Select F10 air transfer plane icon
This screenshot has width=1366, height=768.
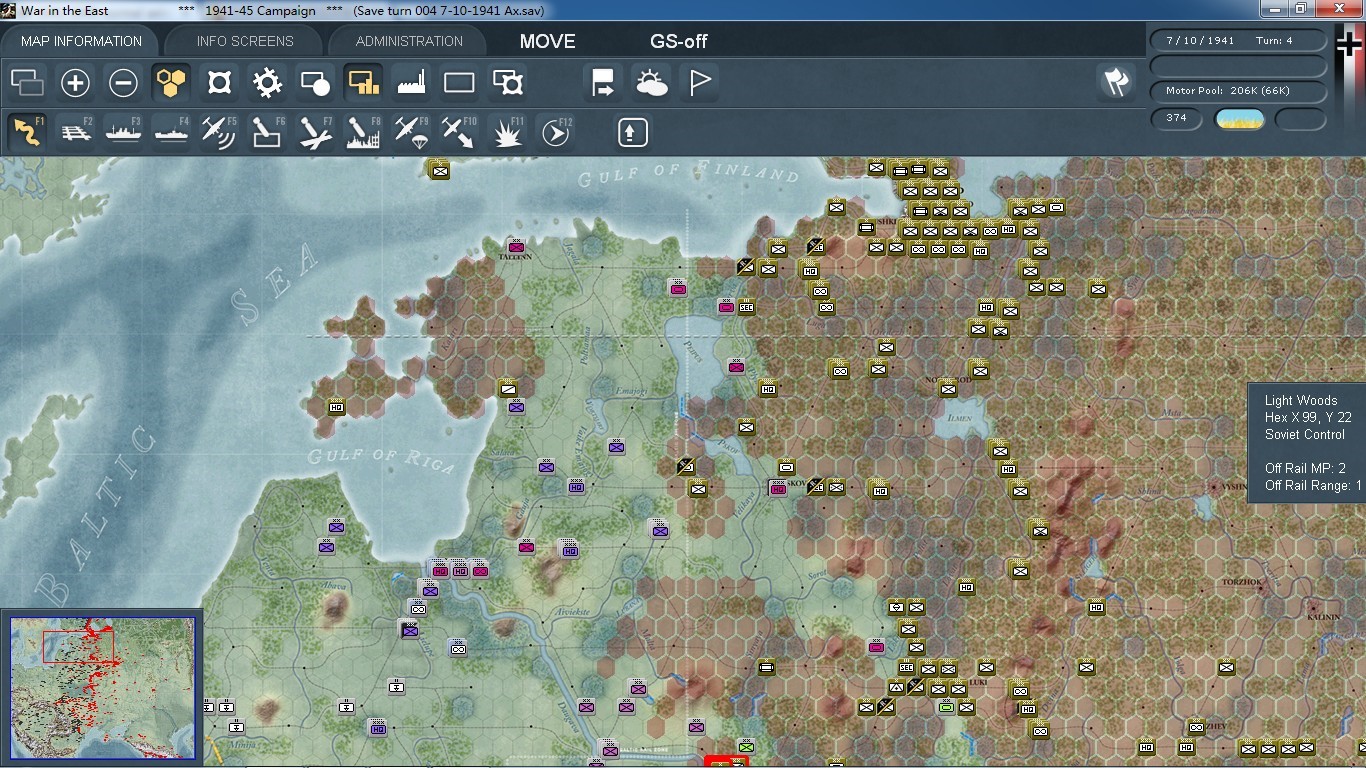coord(459,131)
